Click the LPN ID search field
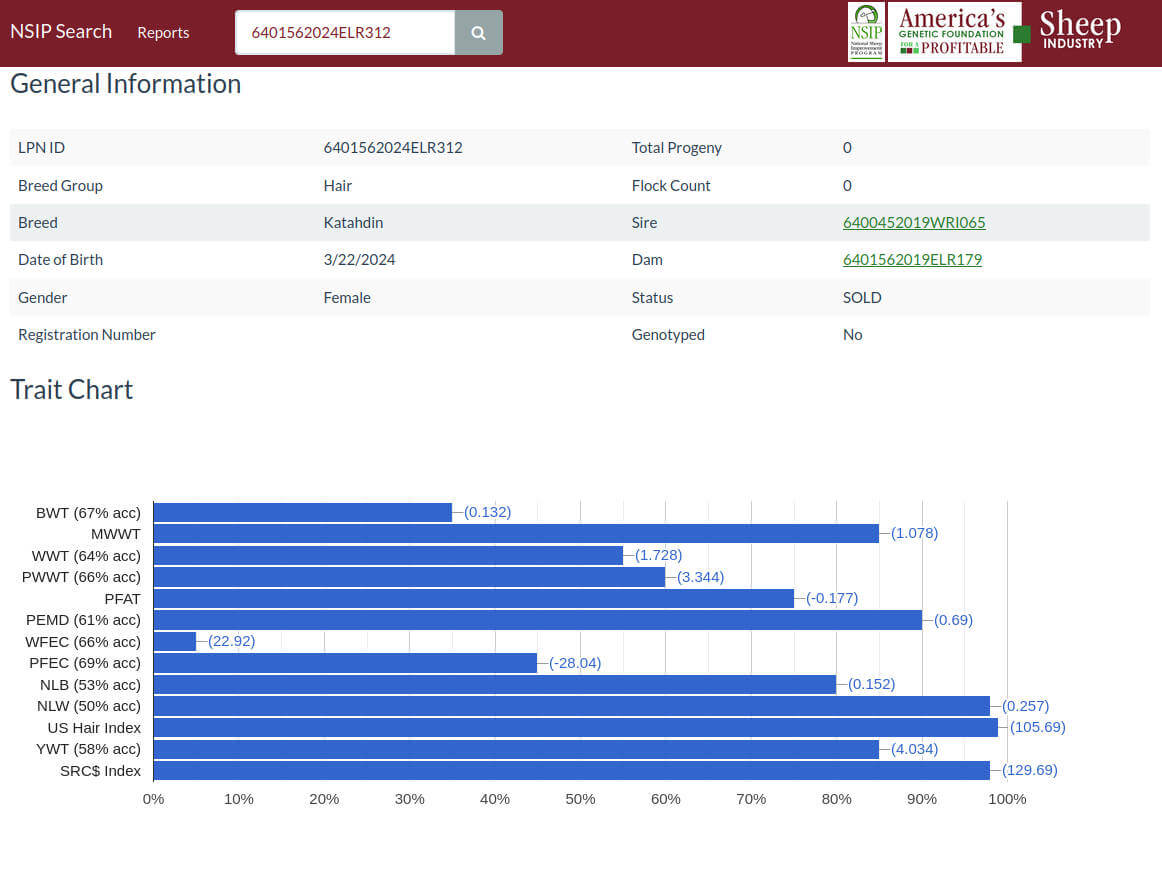This screenshot has height=880, width=1162. [x=345, y=33]
